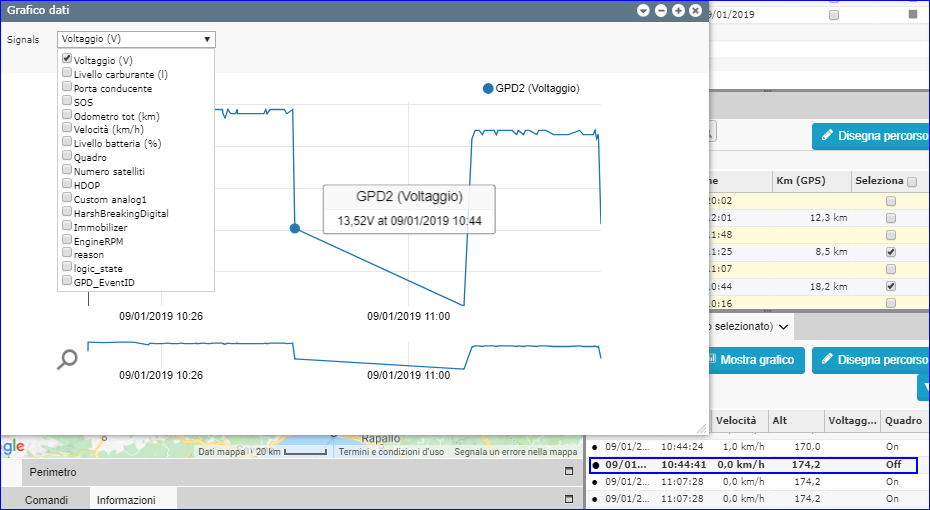Image resolution: width=930 pixels, height=510 pixels.
Task: Uncheck the Voltaggio (V) signal
Action: point(67,60)
